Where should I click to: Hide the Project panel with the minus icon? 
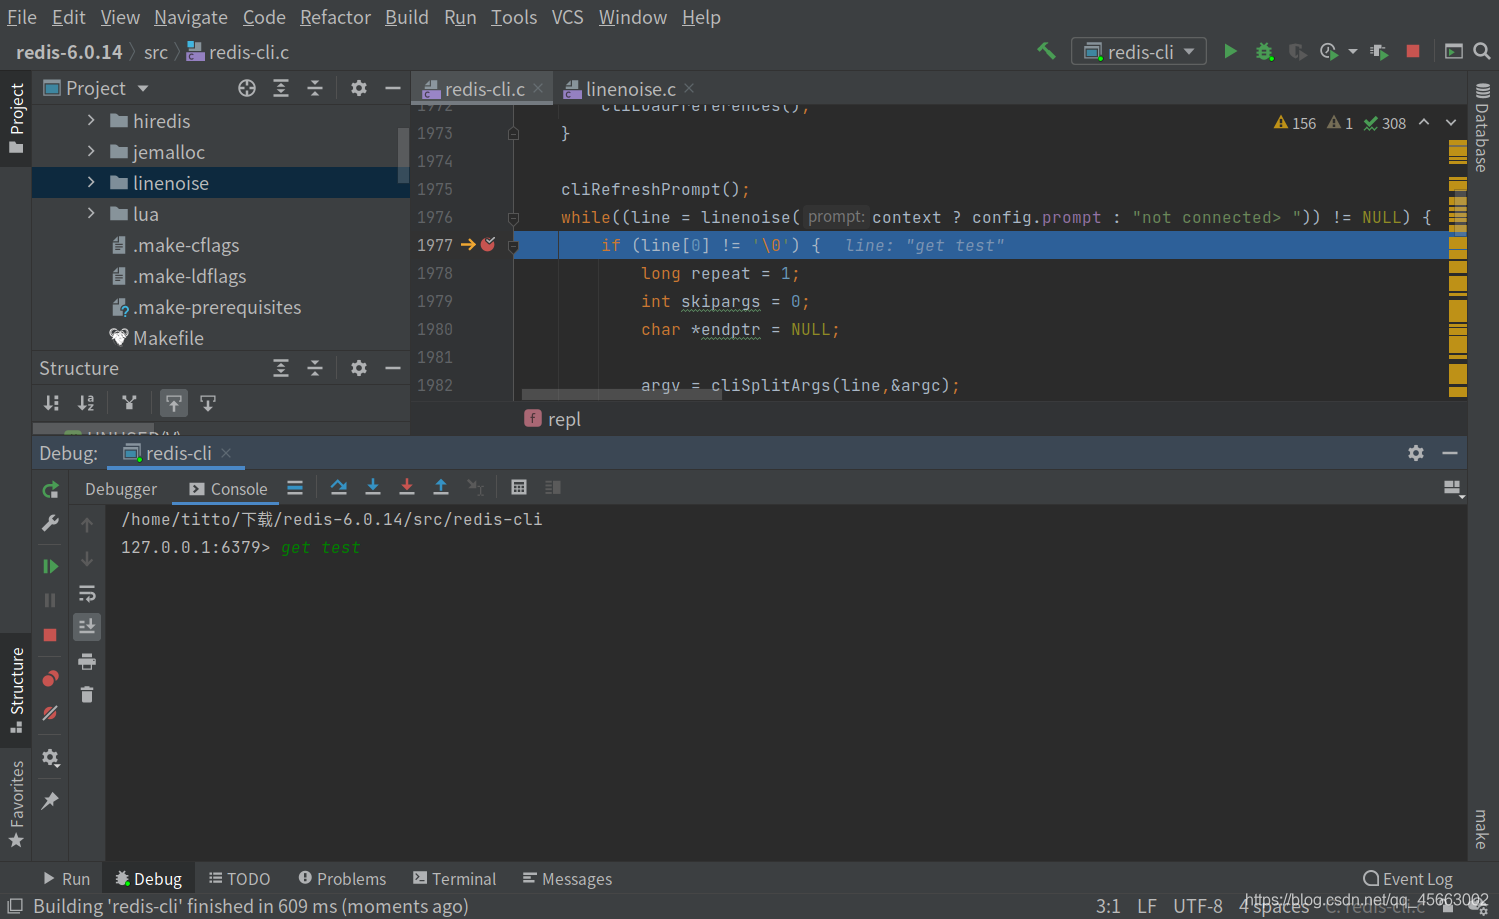click(393, 88)
